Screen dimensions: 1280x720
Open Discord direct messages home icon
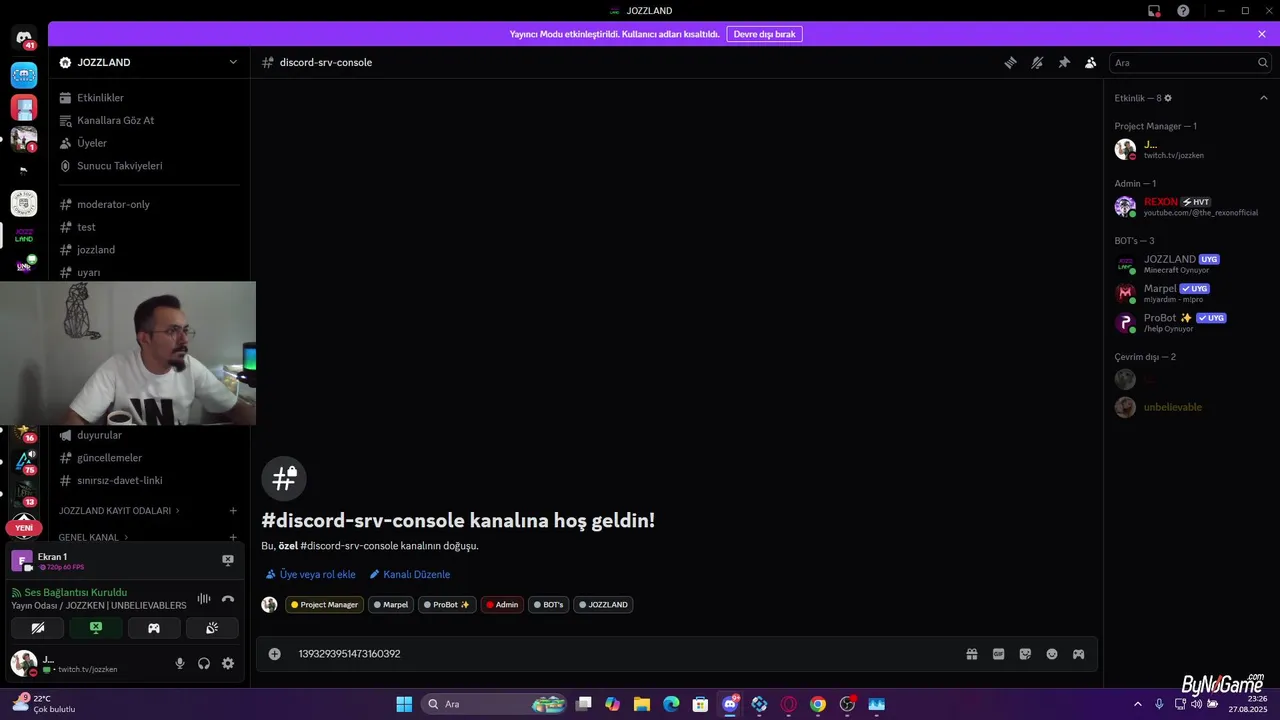click(x=24, y=39)
